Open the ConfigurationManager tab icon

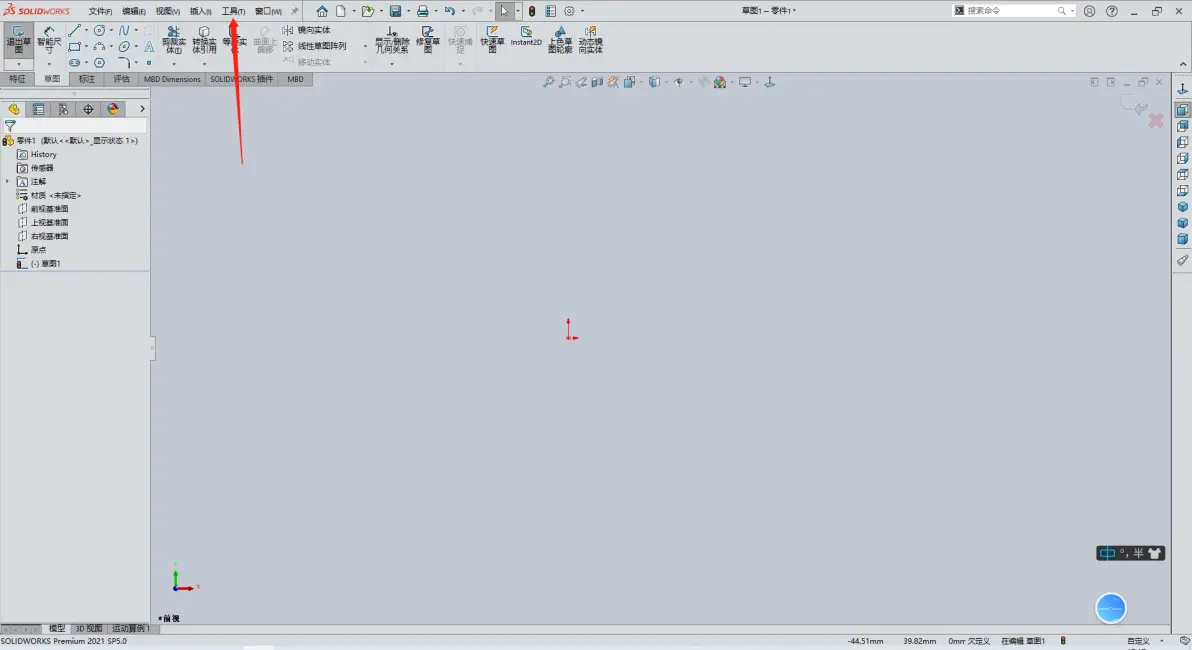coord(63,109)
